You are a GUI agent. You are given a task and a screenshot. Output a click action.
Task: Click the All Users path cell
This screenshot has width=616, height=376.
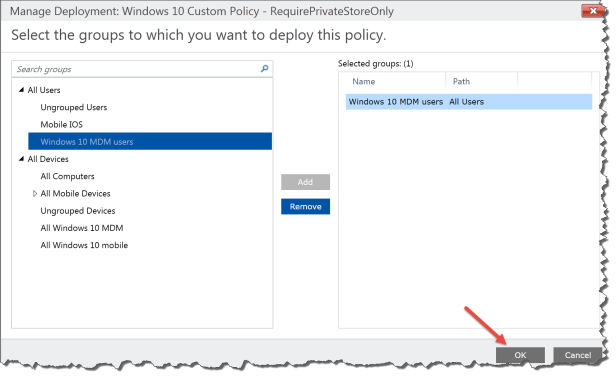466,102
